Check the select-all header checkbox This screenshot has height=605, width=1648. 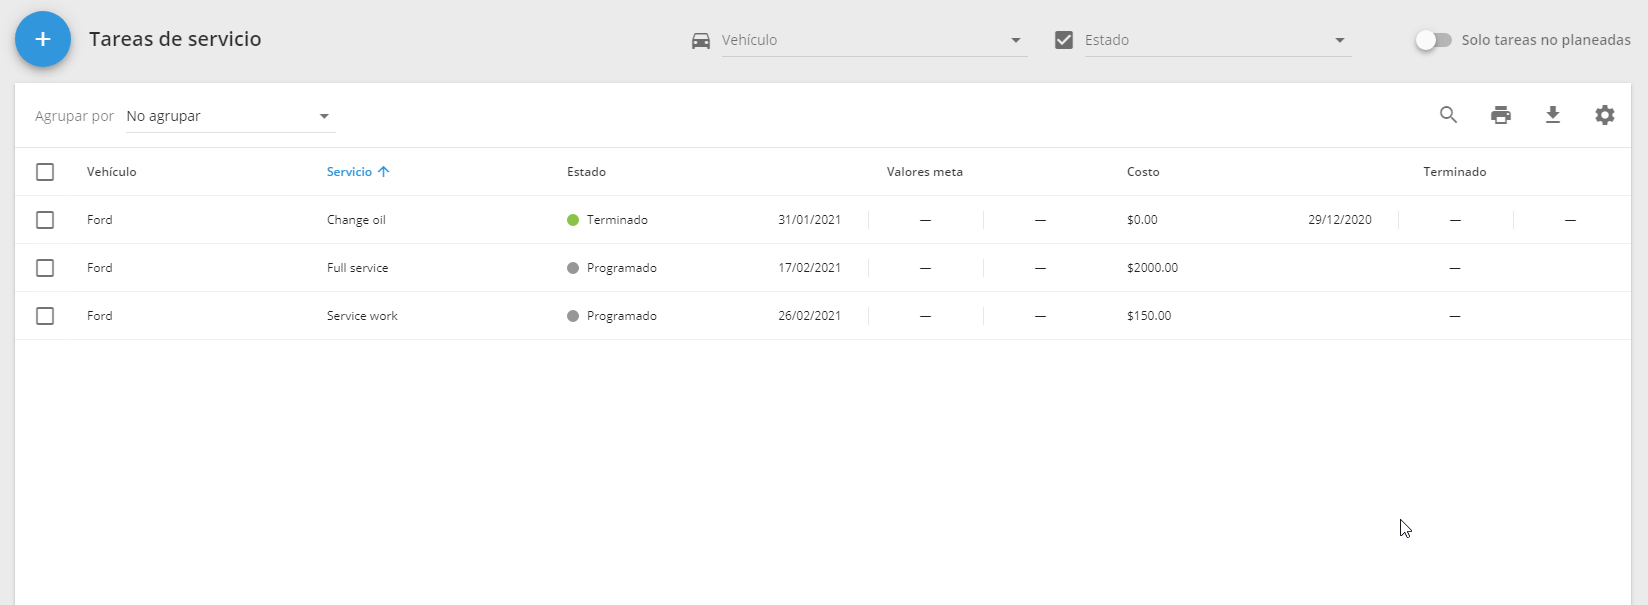pos(45,172)
